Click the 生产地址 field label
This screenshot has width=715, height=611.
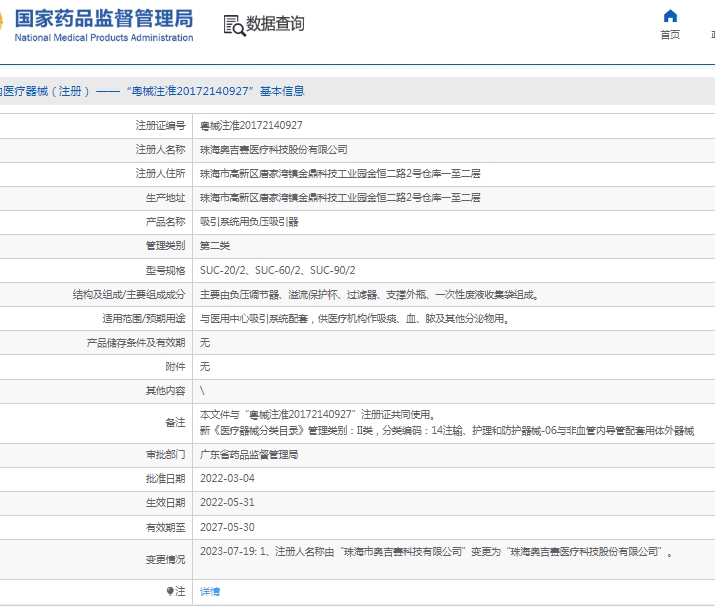[x=166, y=198]
